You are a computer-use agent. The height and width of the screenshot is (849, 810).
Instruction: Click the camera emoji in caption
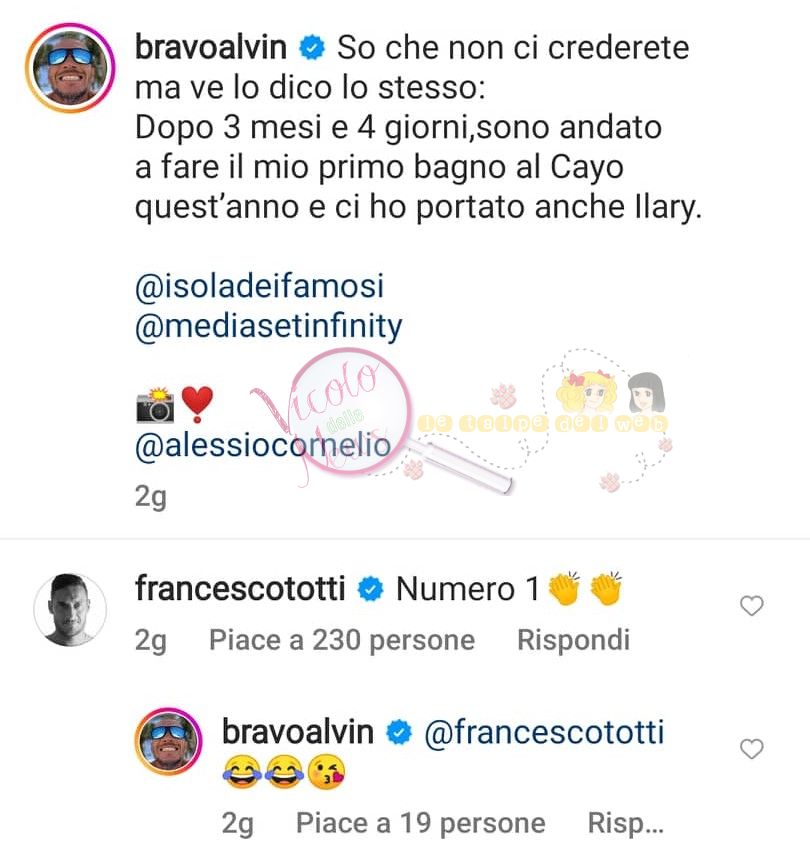(x=155, y=405)
